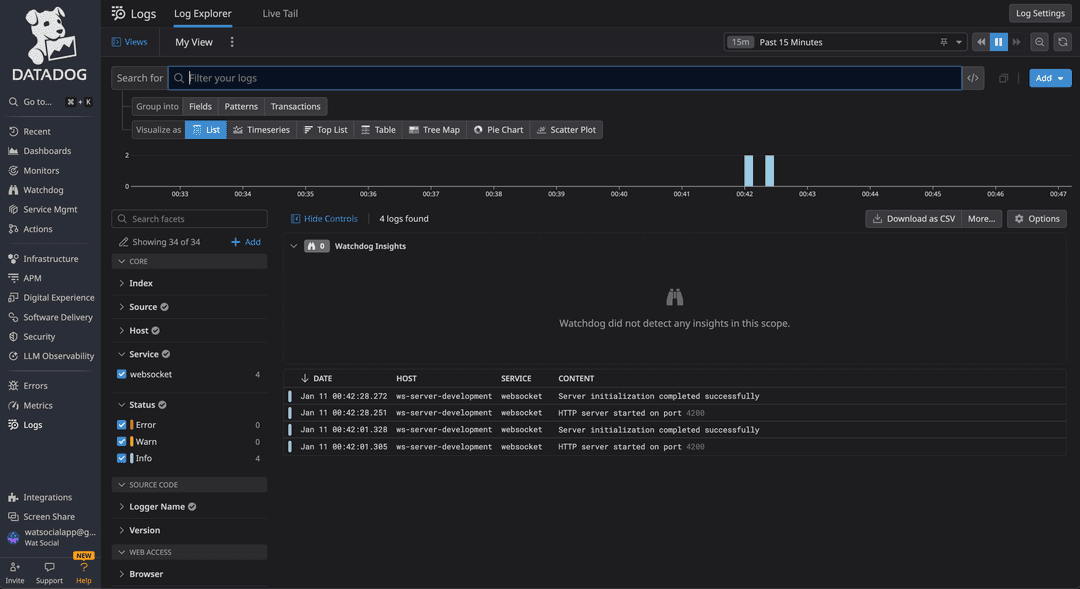
Task: Open Security in the sidebar
Action: [32, 337]
